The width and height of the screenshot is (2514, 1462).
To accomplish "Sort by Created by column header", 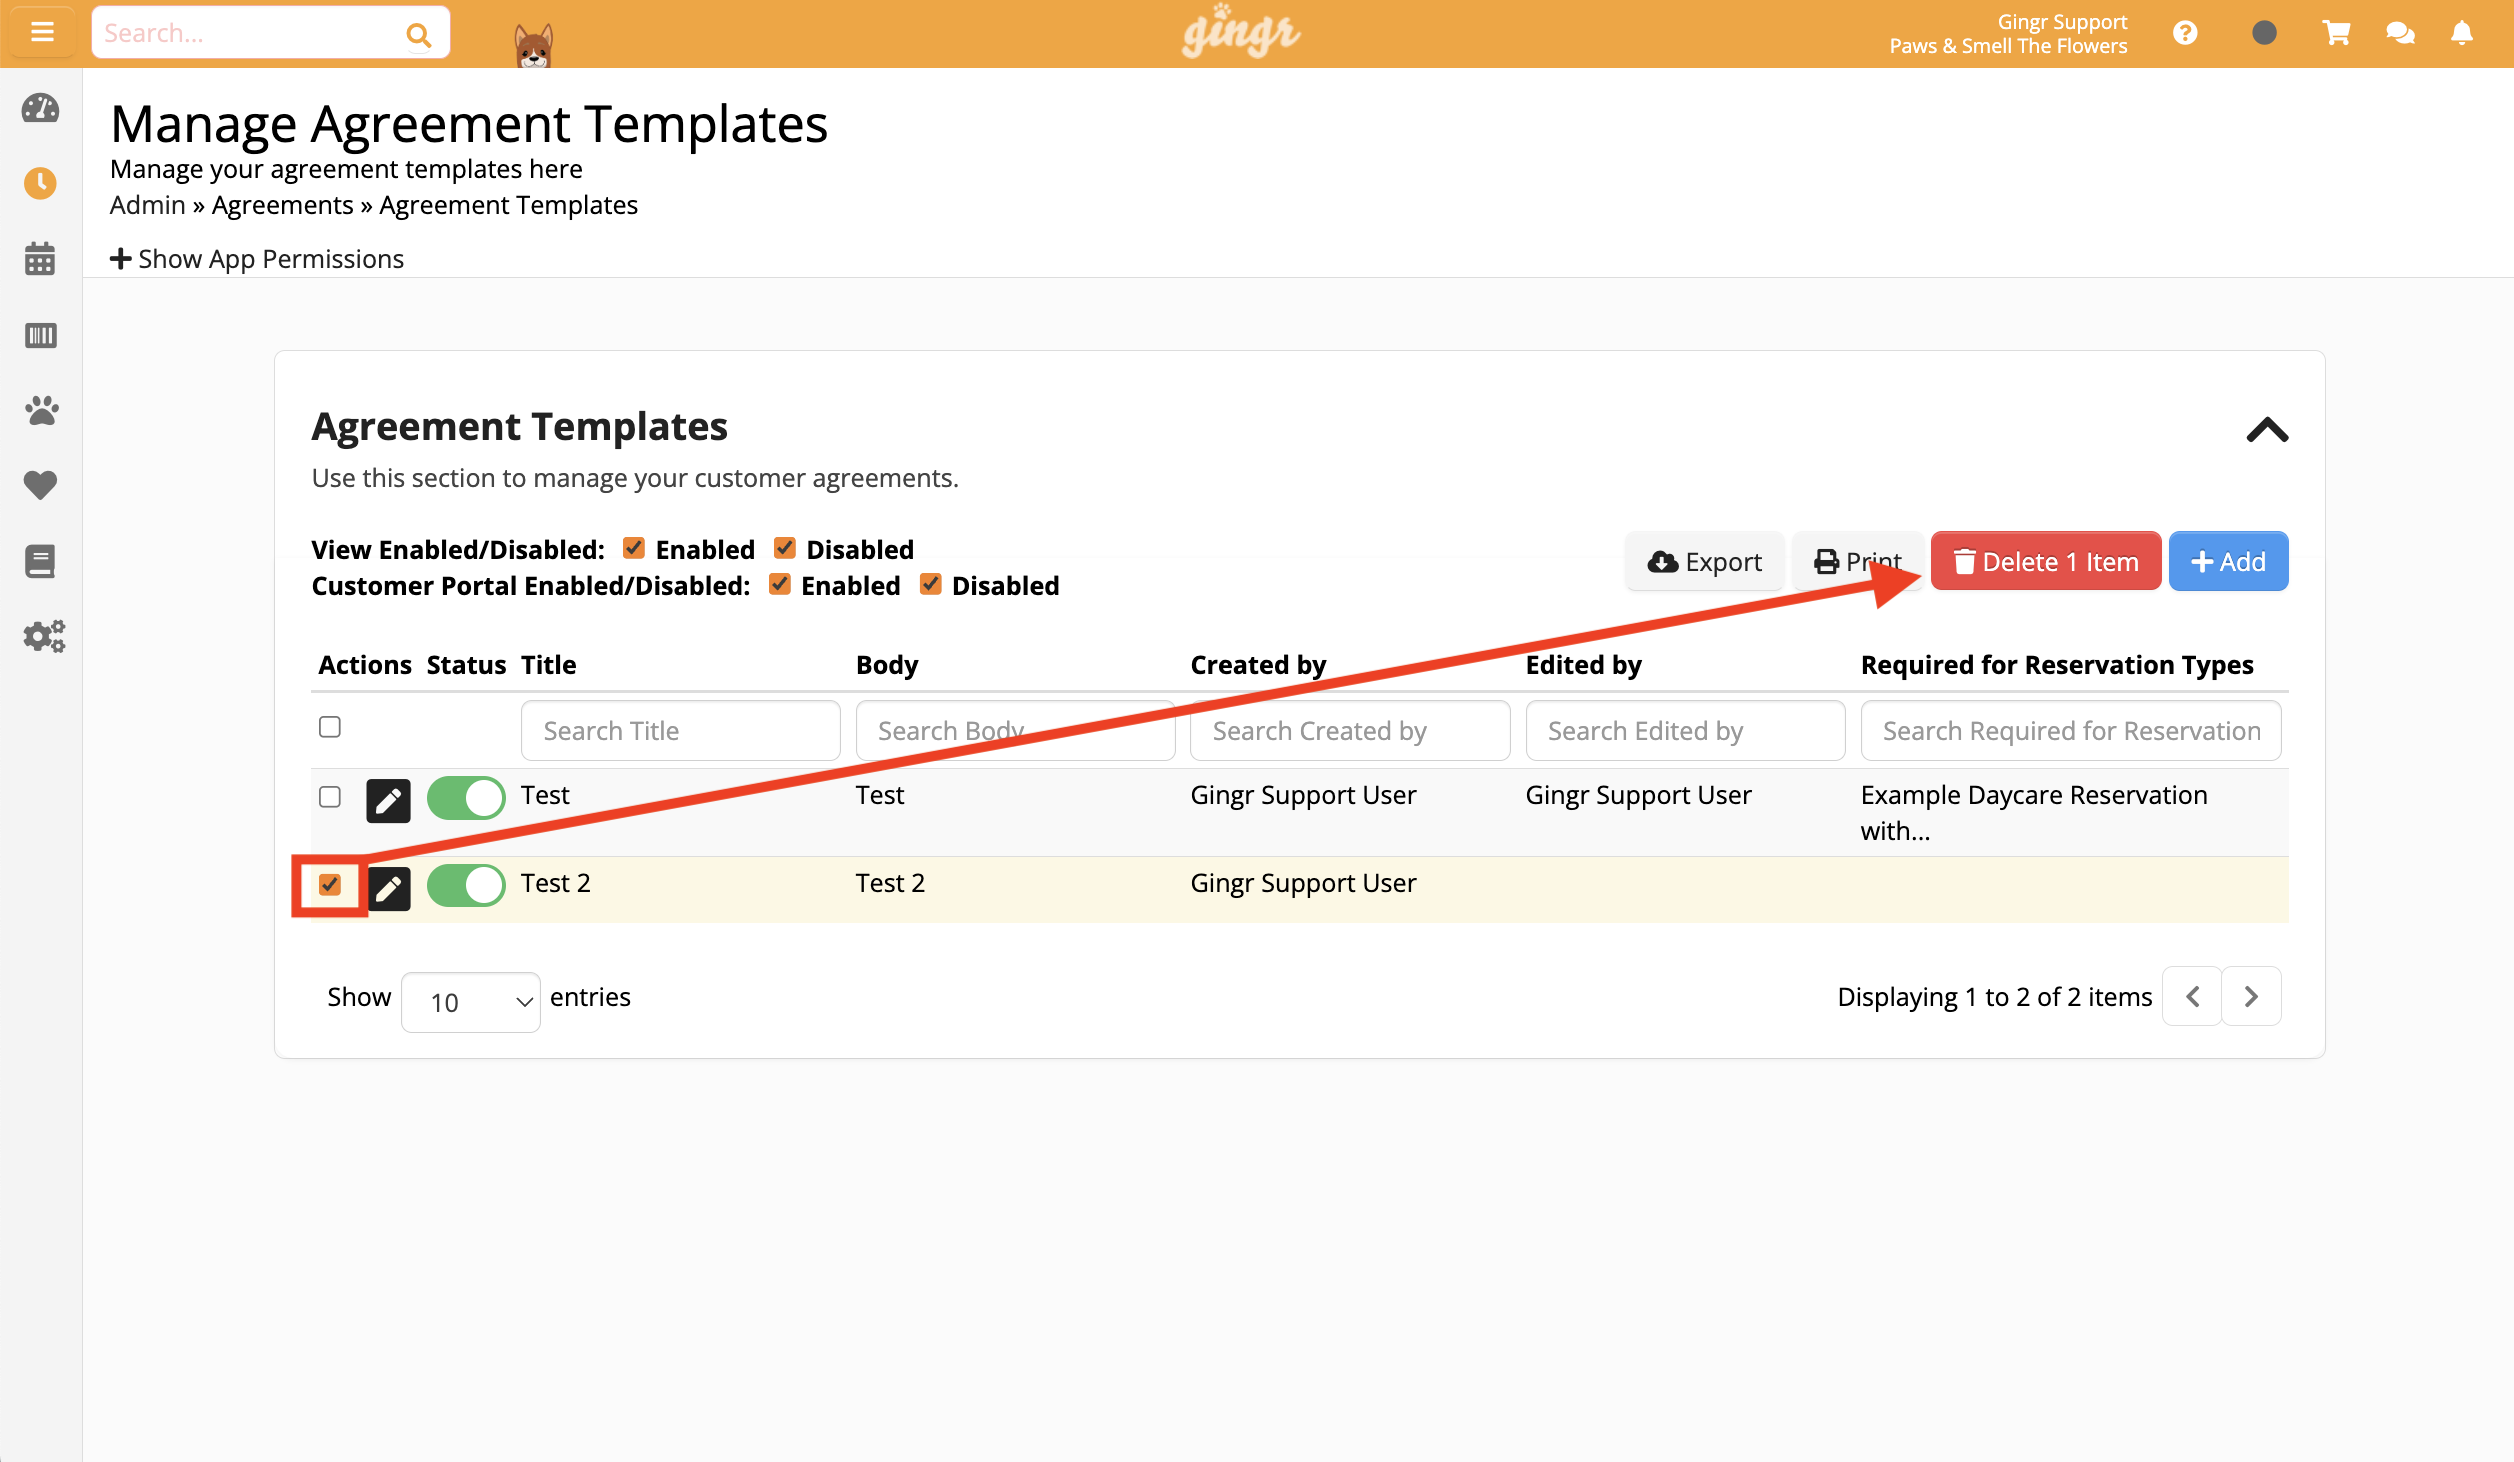I will 1258,665.
